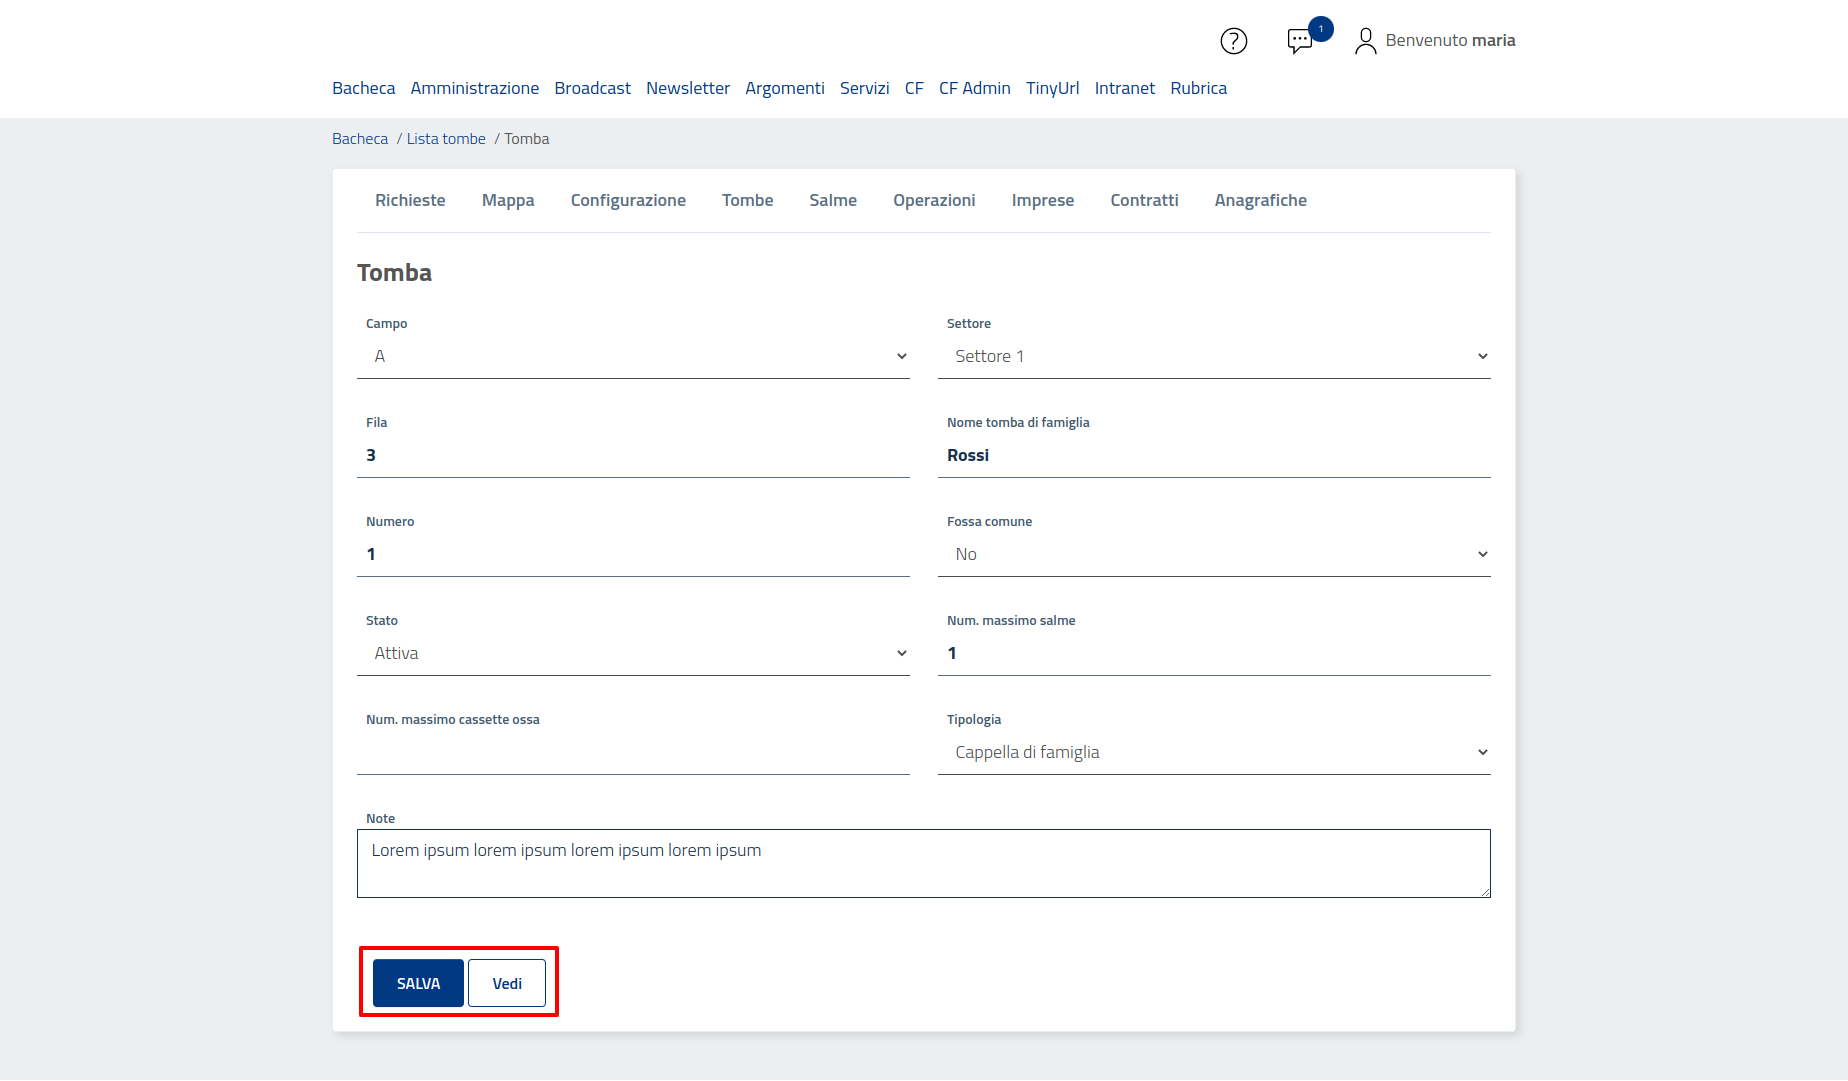Expand the Tipologia dropdown
1848x1081 pixels.
pyautogui.click(x=1213, y=752)
